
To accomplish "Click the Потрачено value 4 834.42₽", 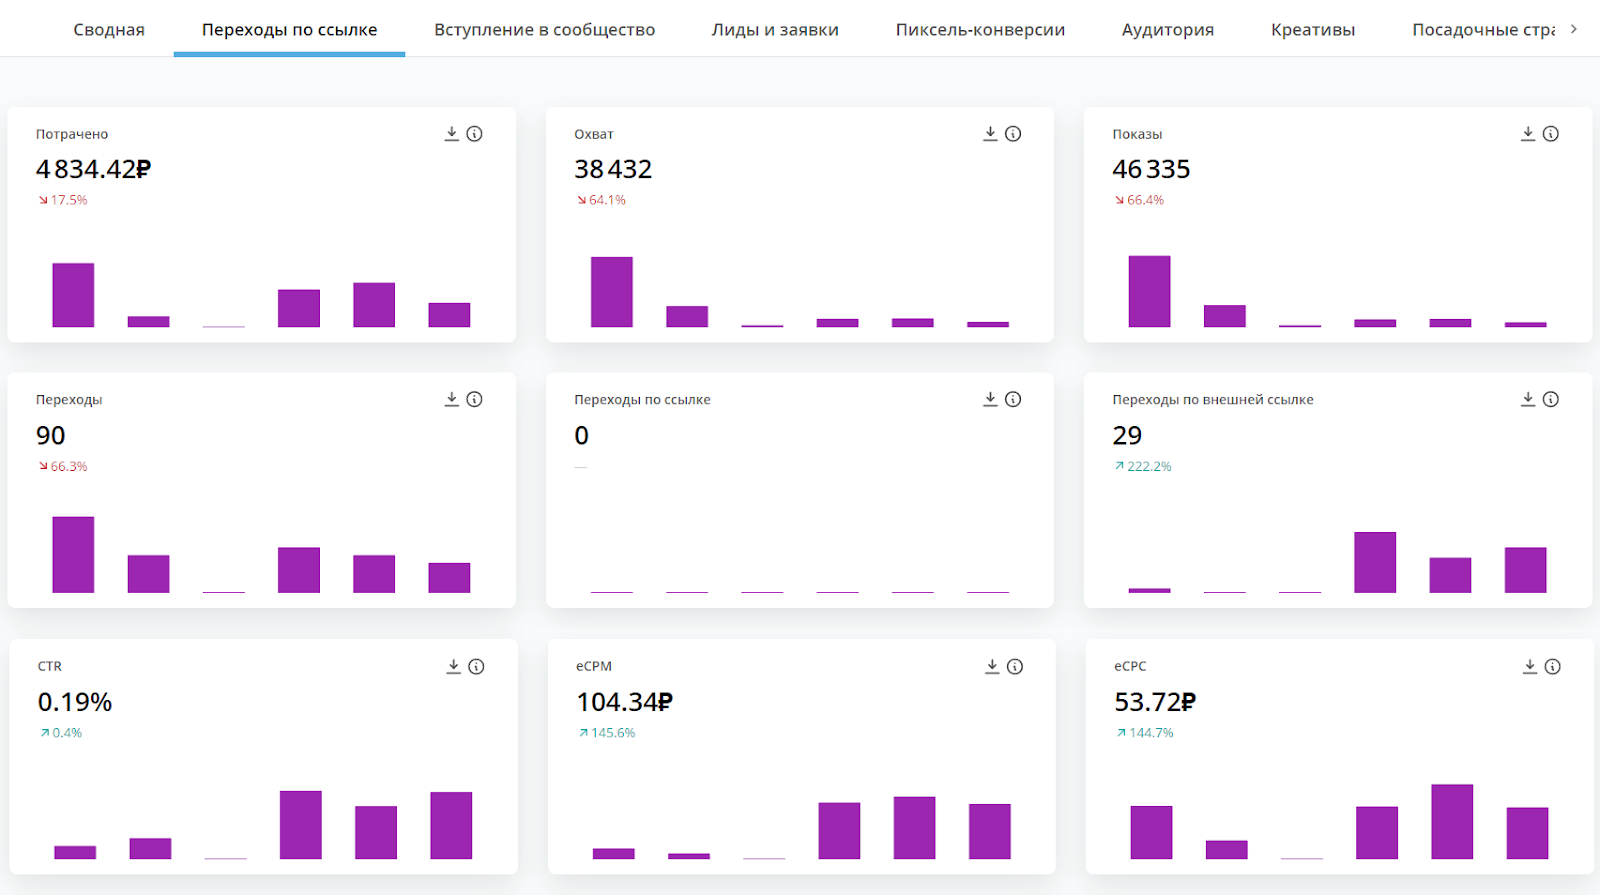I will point(93,170).
